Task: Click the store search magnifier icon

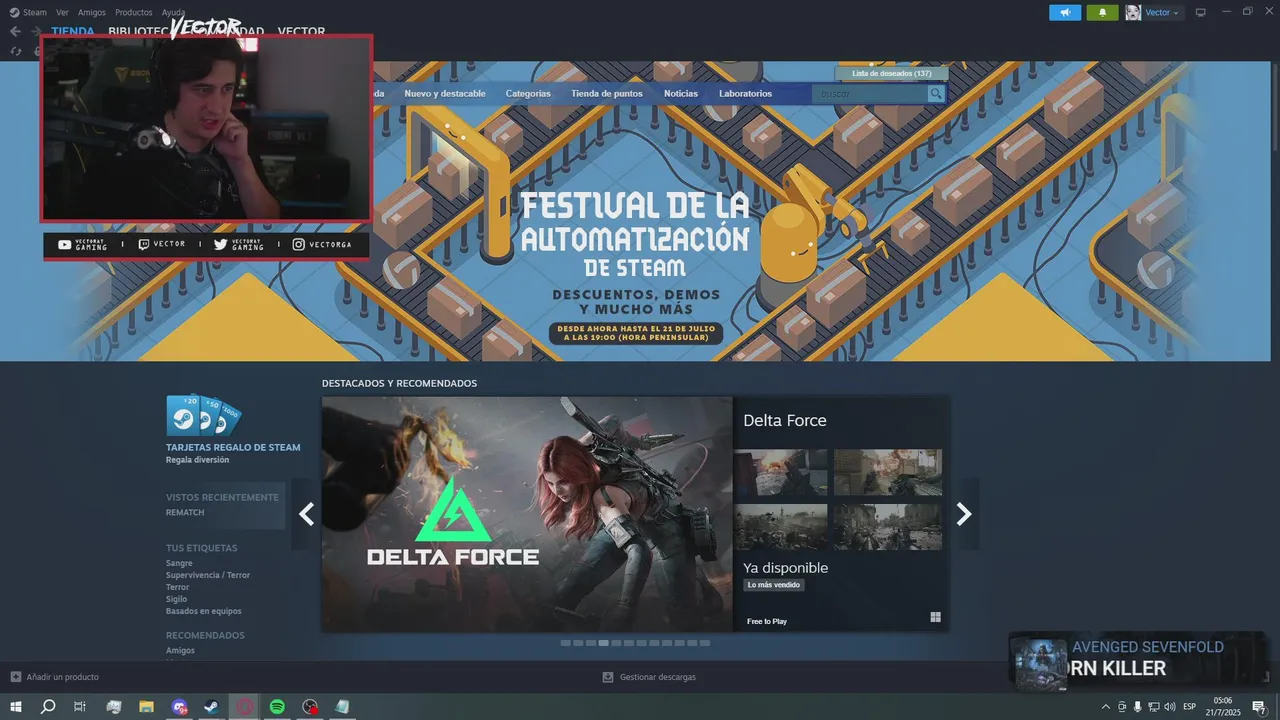Action: pos(936,93)
